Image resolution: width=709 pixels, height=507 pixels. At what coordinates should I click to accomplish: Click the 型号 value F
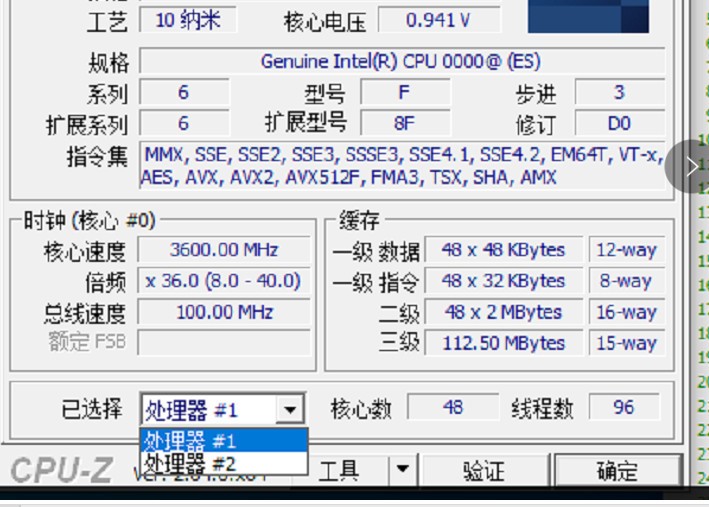(405, 92)
